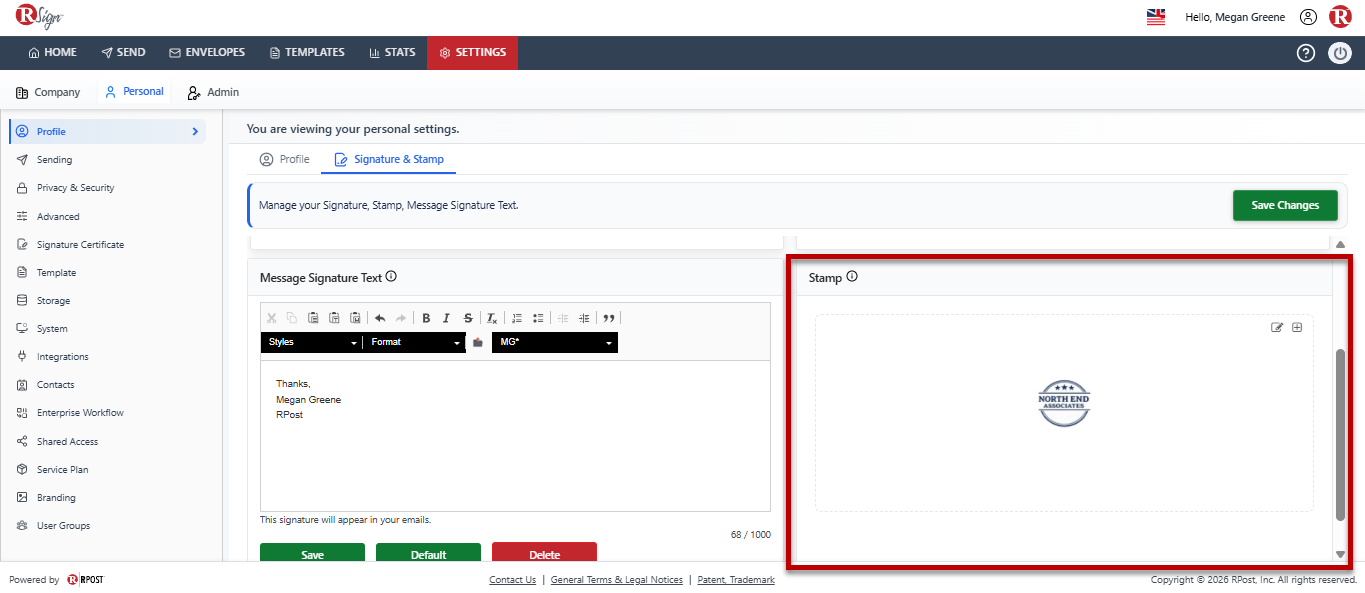Click the help question mark icon
1365x593 pixels.
(1305, 53)
